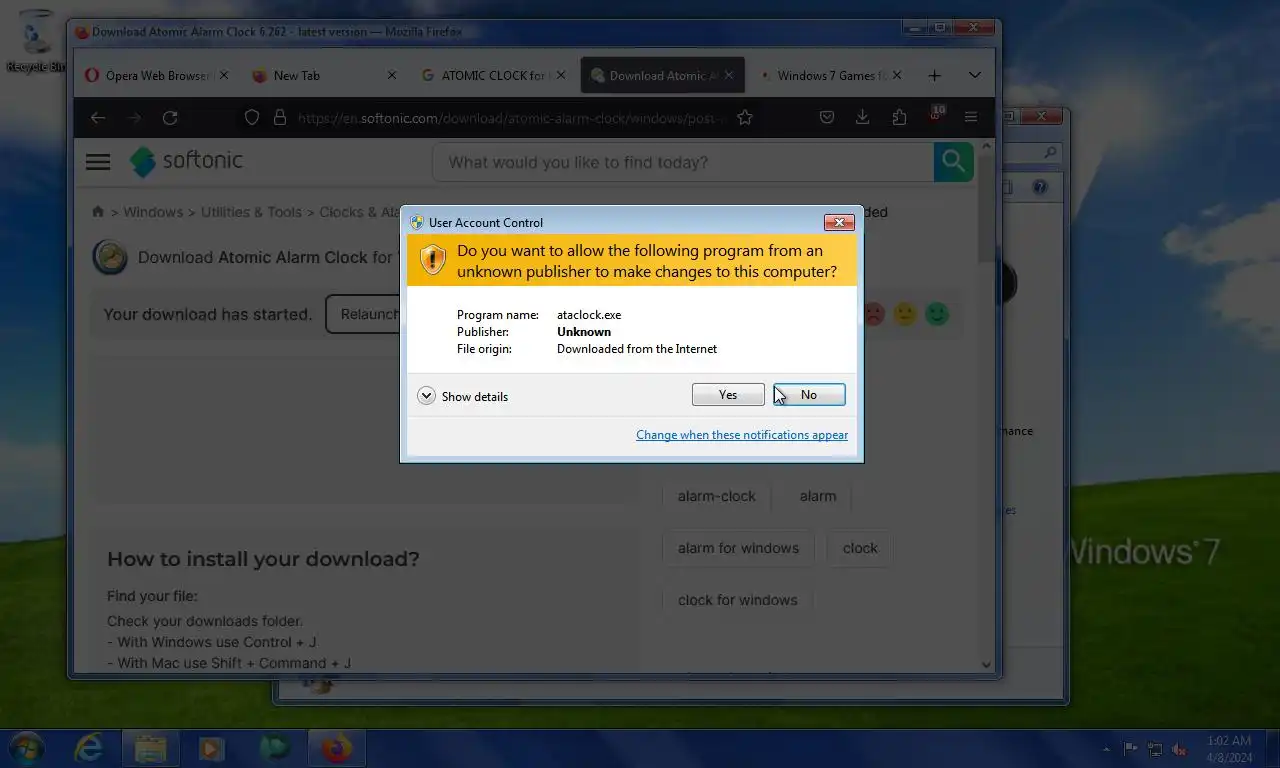Click the Action Center flag tray icon
The height and width of the screenshot is (768, 1280).
point(1131,749)
